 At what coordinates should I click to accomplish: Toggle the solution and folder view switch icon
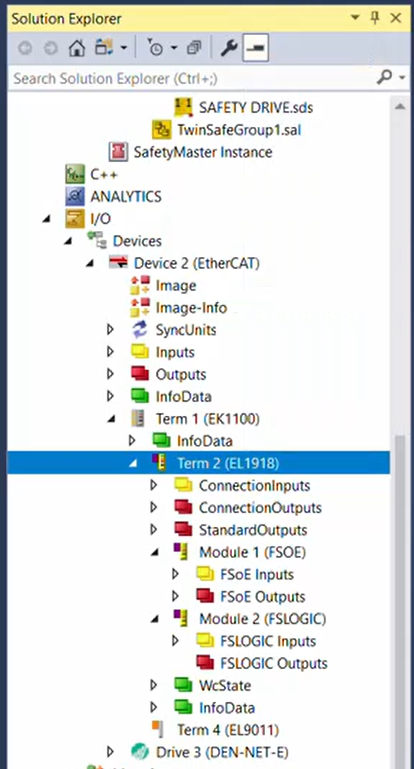click(x=104, y=49)
